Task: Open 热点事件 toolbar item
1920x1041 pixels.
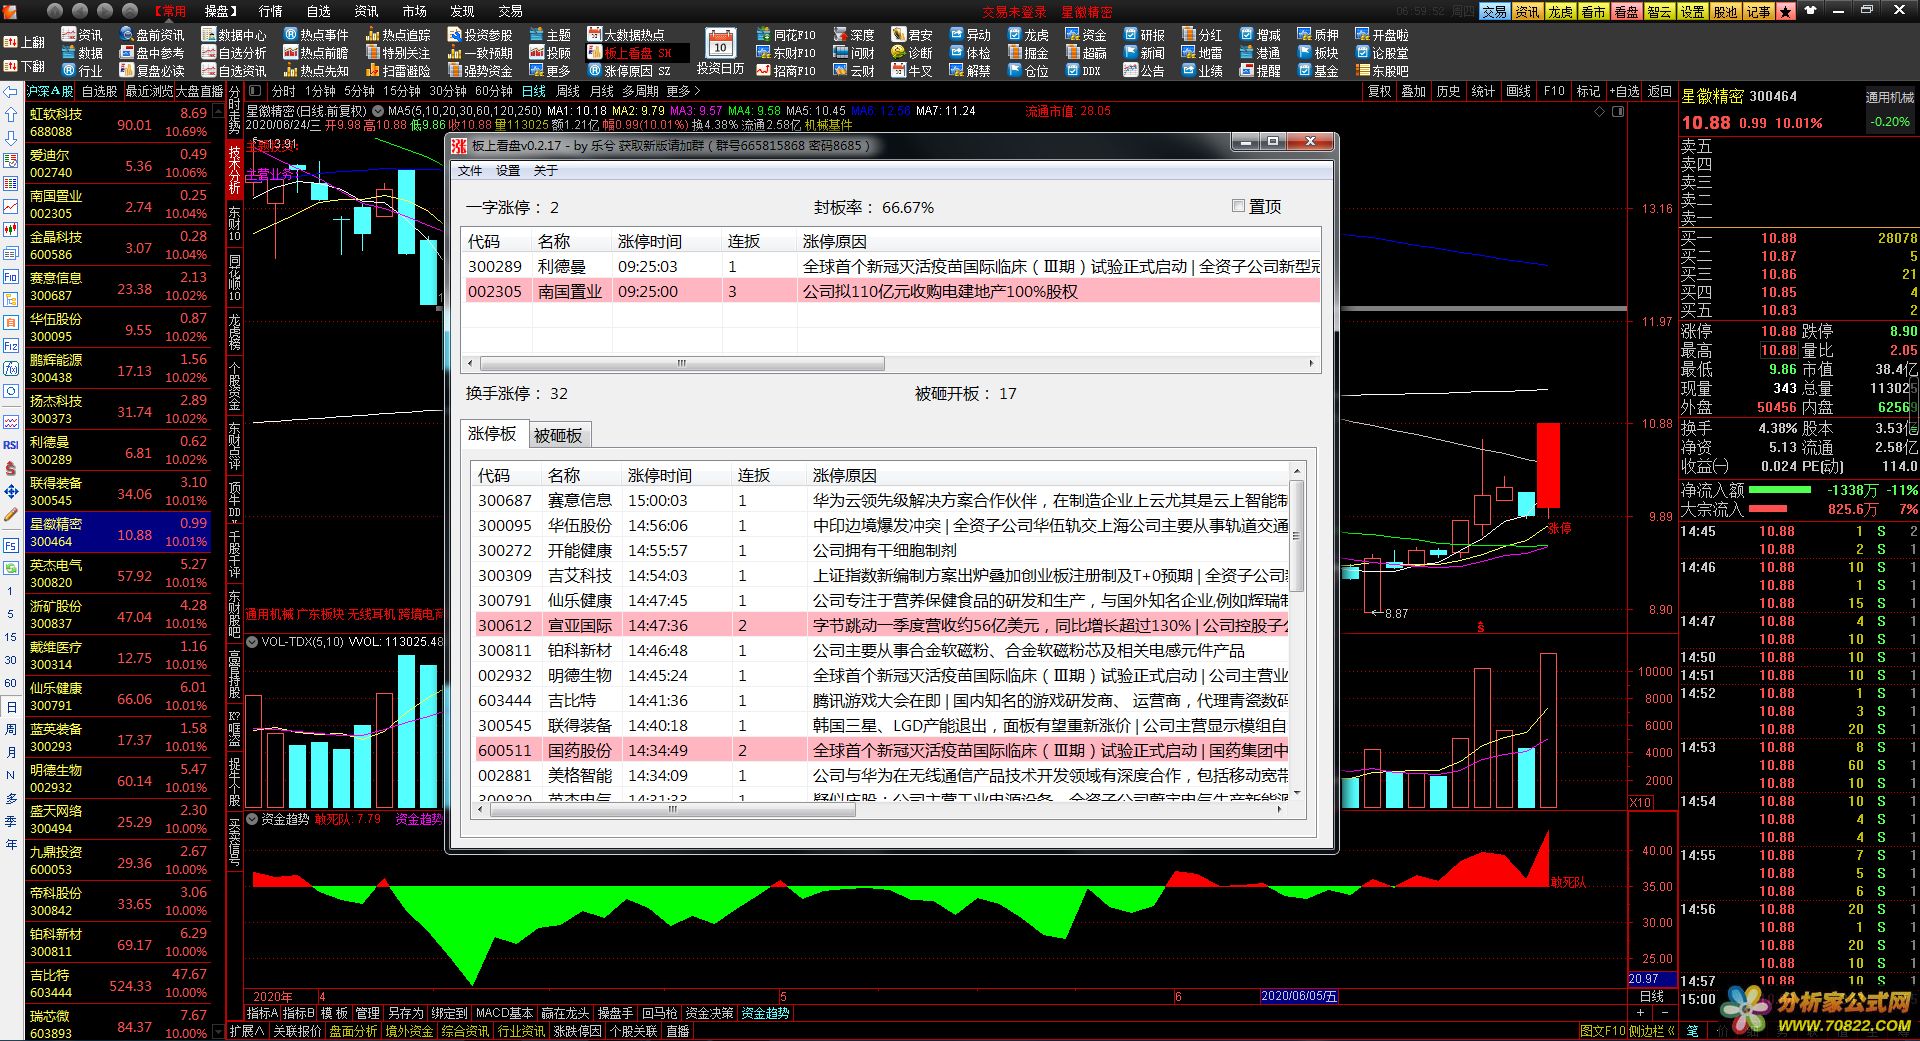Action: 316,35
